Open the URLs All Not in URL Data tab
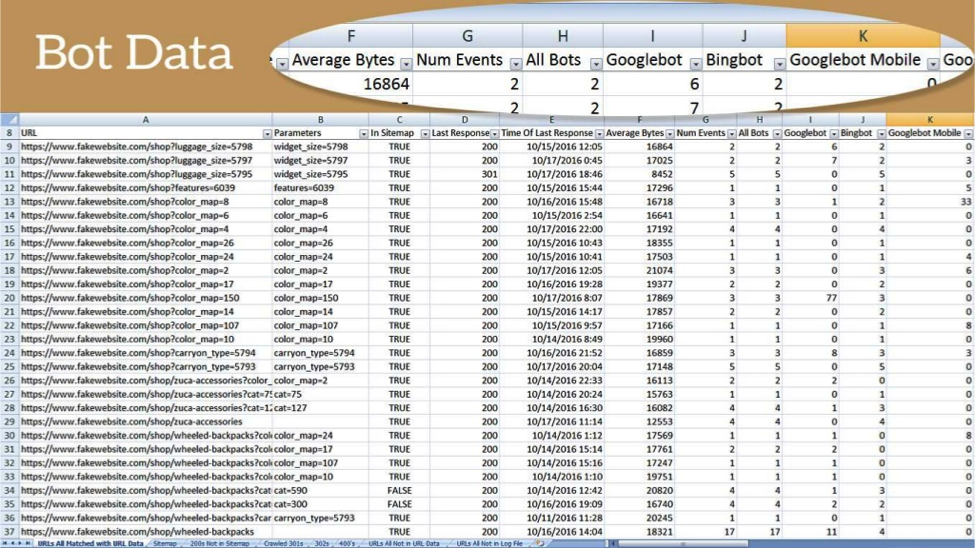Screen dimensions: 975x548 (404, 543)
